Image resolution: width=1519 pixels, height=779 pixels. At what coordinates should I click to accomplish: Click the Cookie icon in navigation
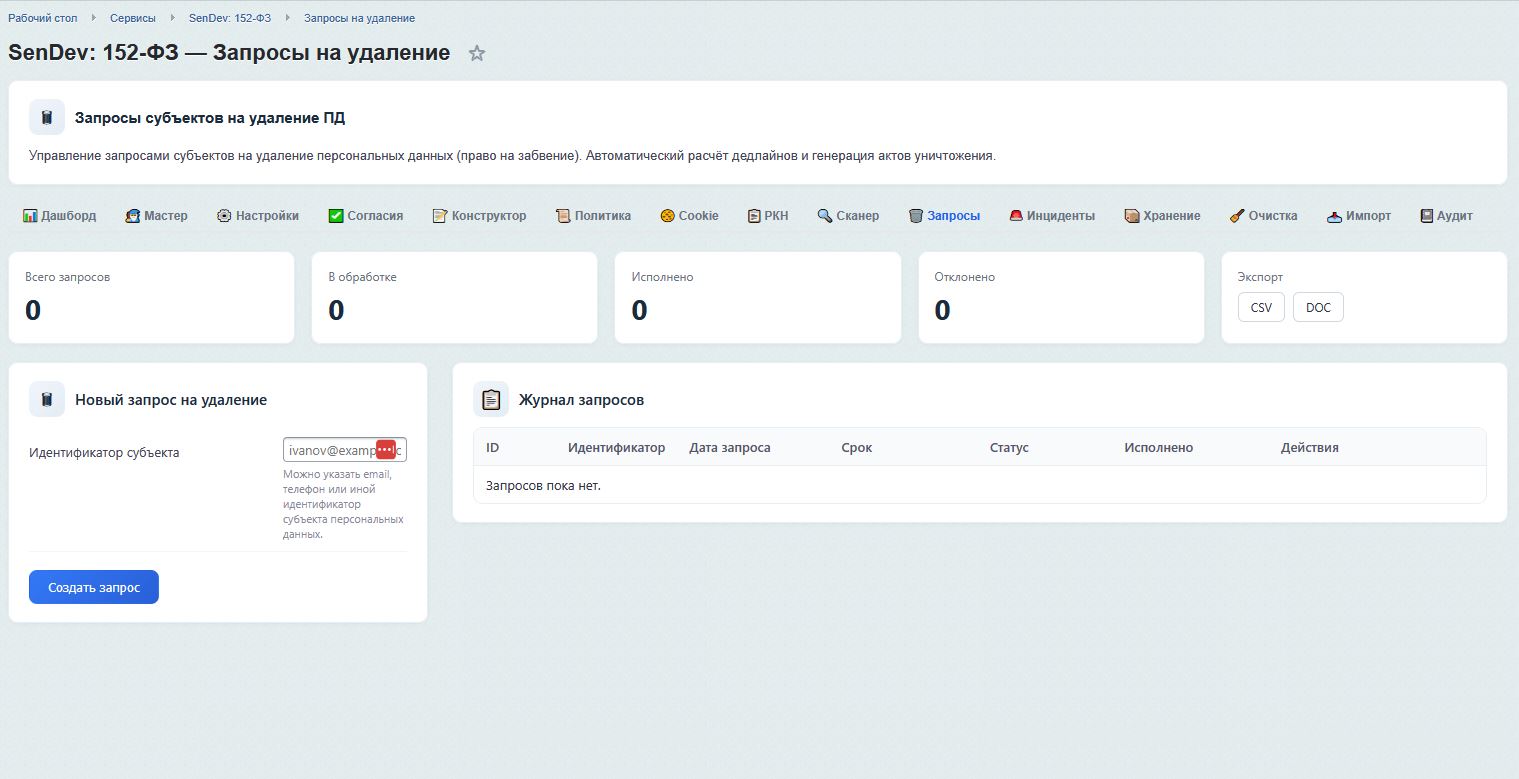[667, 216]
